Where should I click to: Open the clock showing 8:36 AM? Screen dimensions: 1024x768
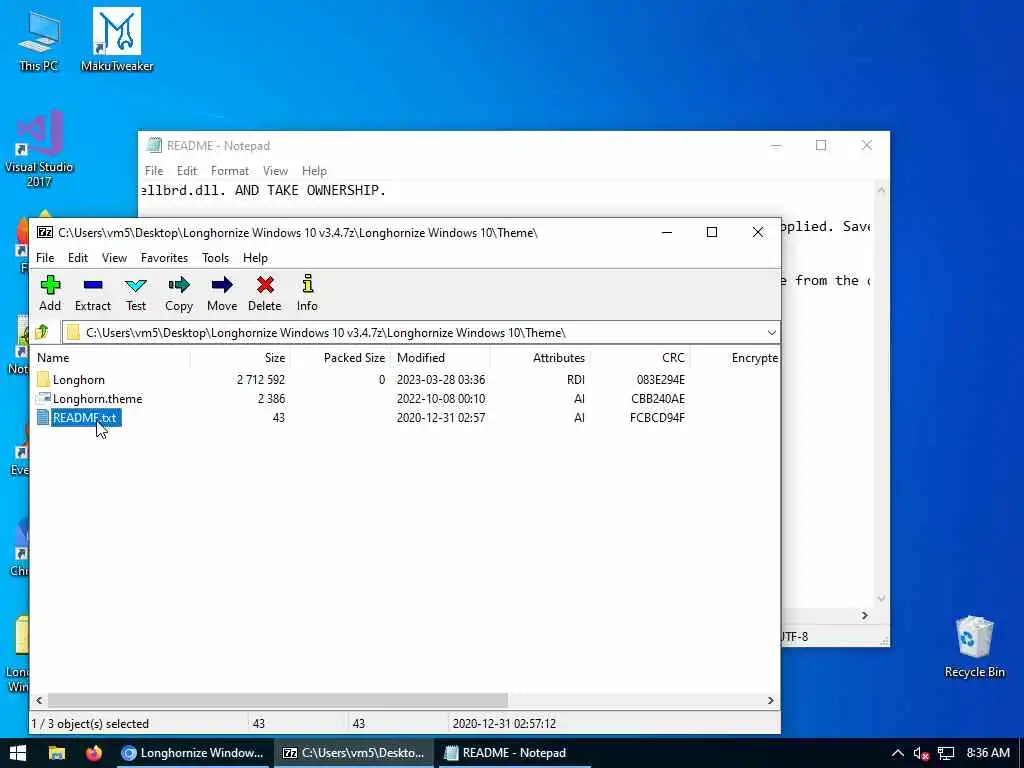(x=988, y=753)
